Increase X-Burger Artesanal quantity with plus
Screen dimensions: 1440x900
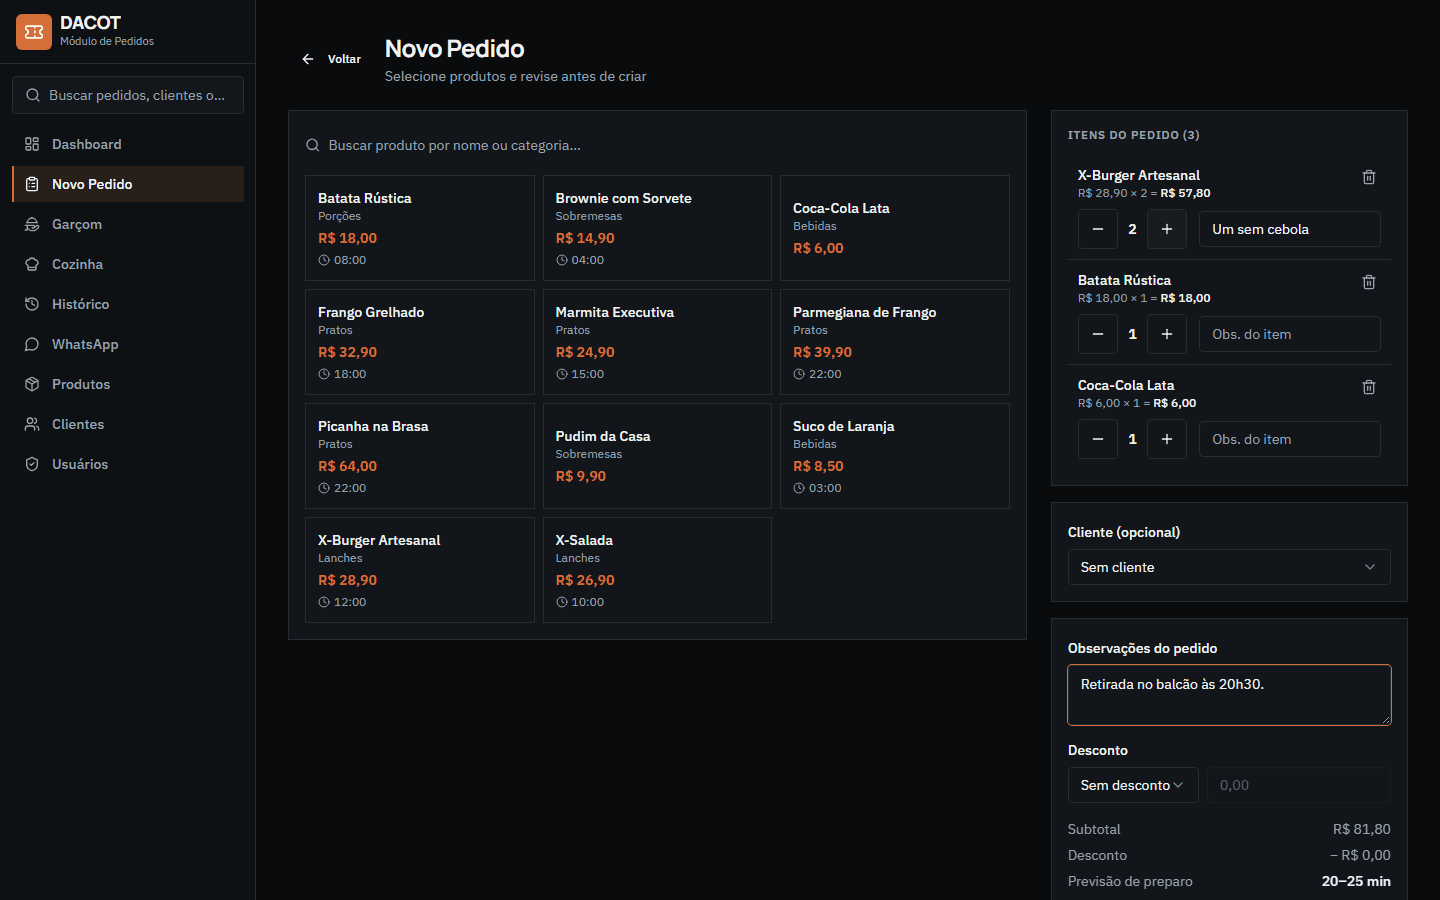pos(1167,229)
